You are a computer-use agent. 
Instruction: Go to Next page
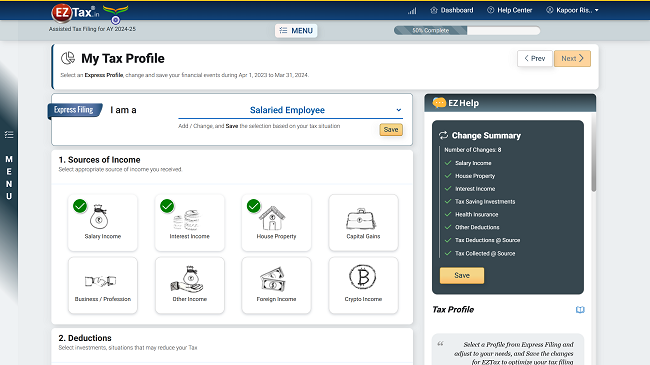pos(572,58)
